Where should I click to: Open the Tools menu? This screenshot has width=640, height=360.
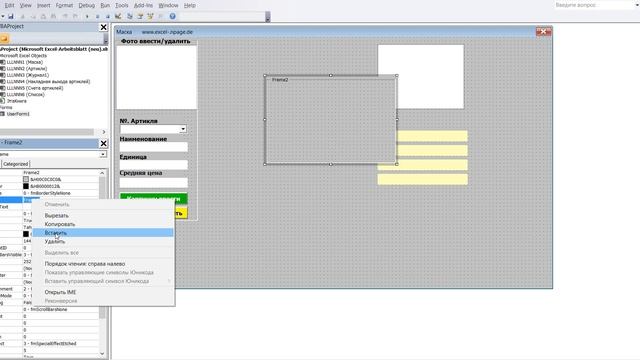pyautogui.click(x=122, y=5)
